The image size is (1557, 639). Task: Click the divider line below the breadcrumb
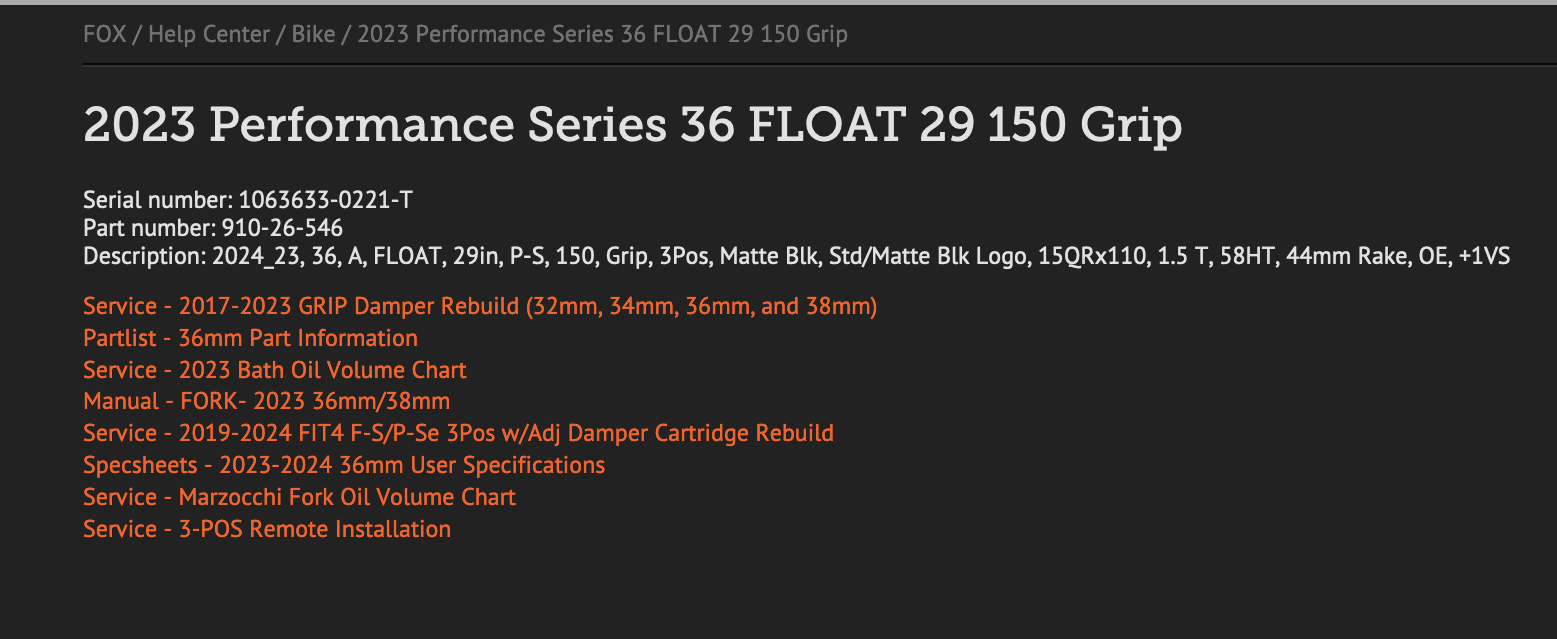click(800, 65)
